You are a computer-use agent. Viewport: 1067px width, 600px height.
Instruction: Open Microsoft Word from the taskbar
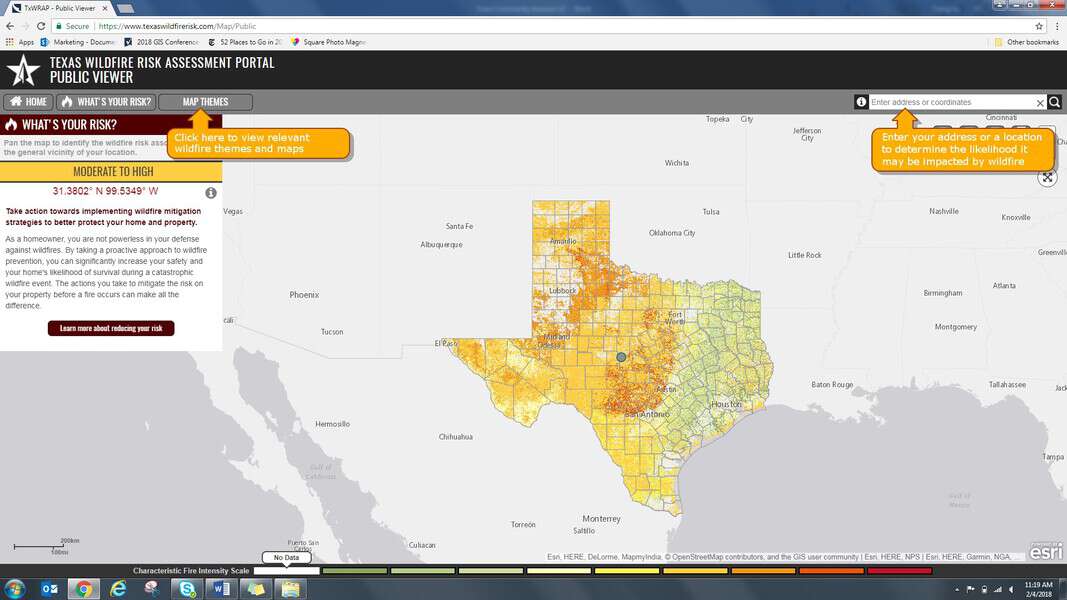click(x=222, y=588)
